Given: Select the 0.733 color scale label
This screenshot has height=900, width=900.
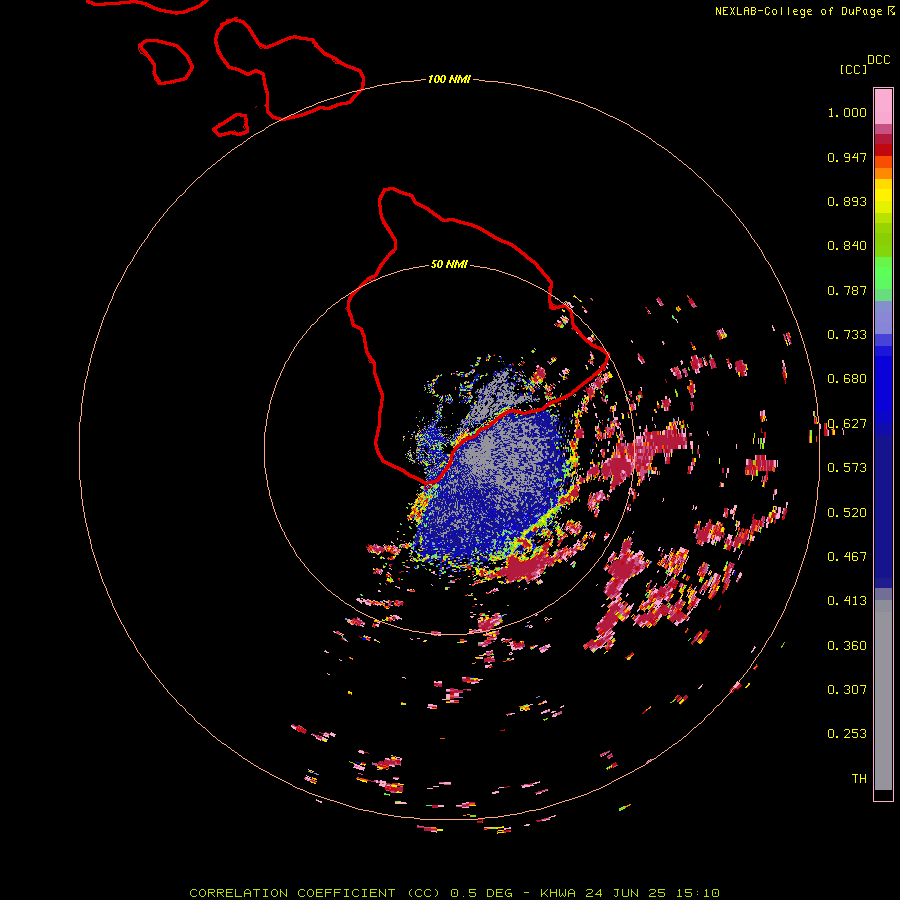Looking at the screenshot, I should [847, 335].
